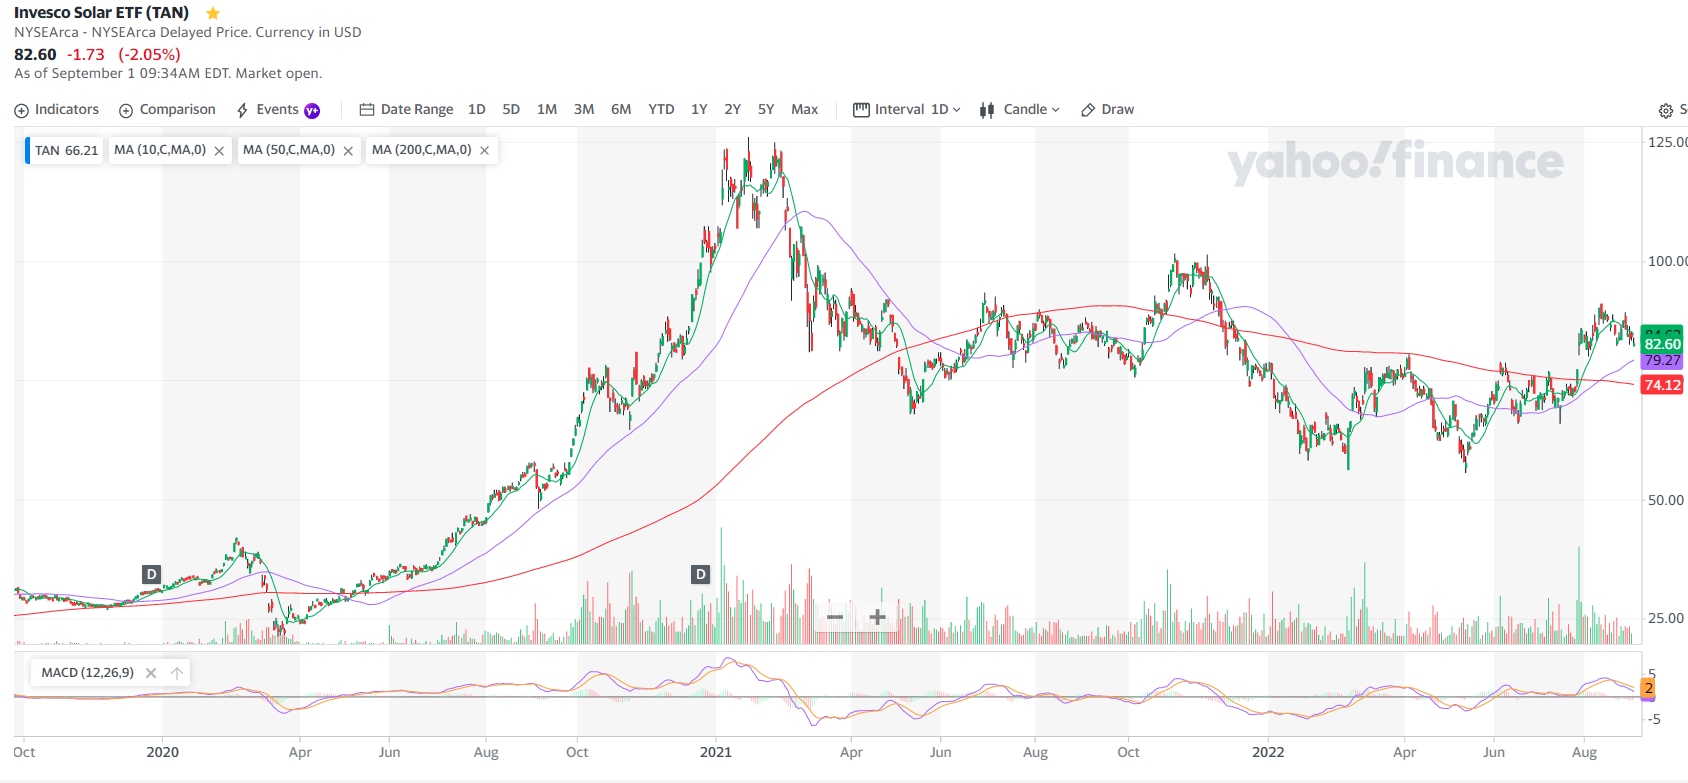Click the Interval ruler icon

861,110
